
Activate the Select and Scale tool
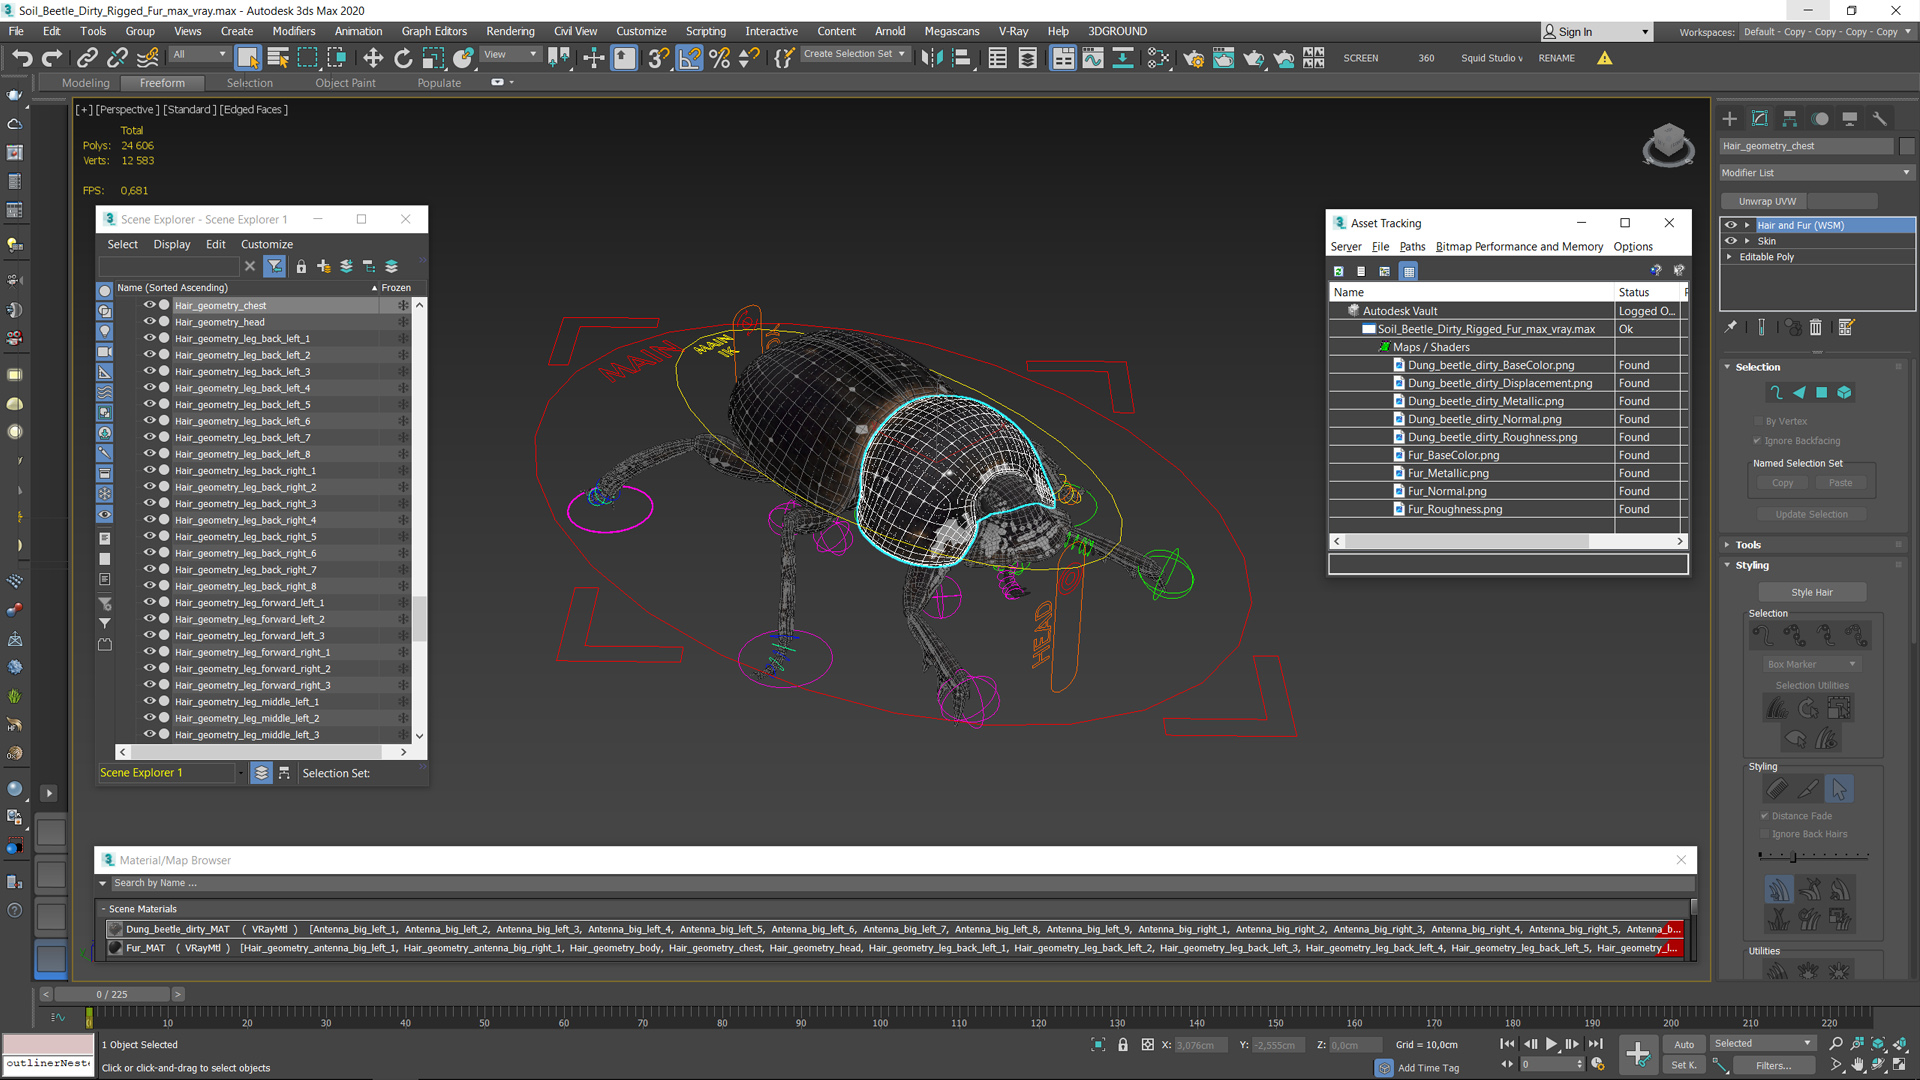tap(433, 58)
